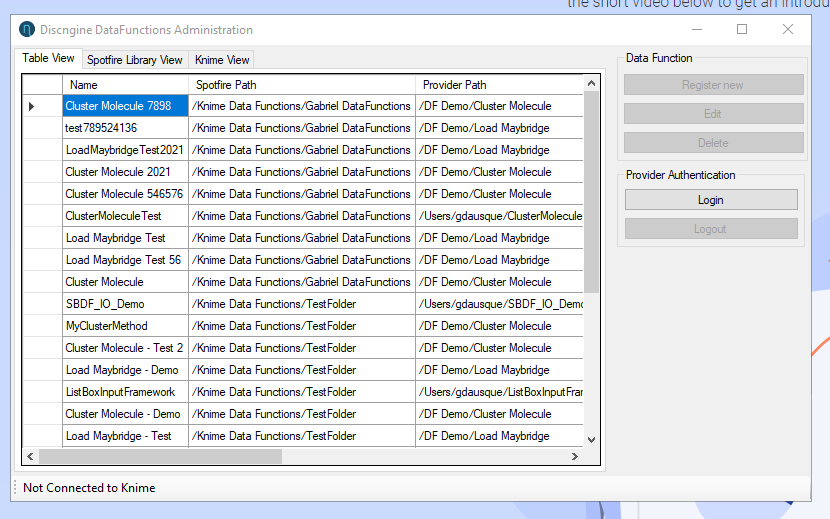Select the Load Maybridge - Test name cell
The height and width of the screenshot is (519, 830).
point(125,436)
